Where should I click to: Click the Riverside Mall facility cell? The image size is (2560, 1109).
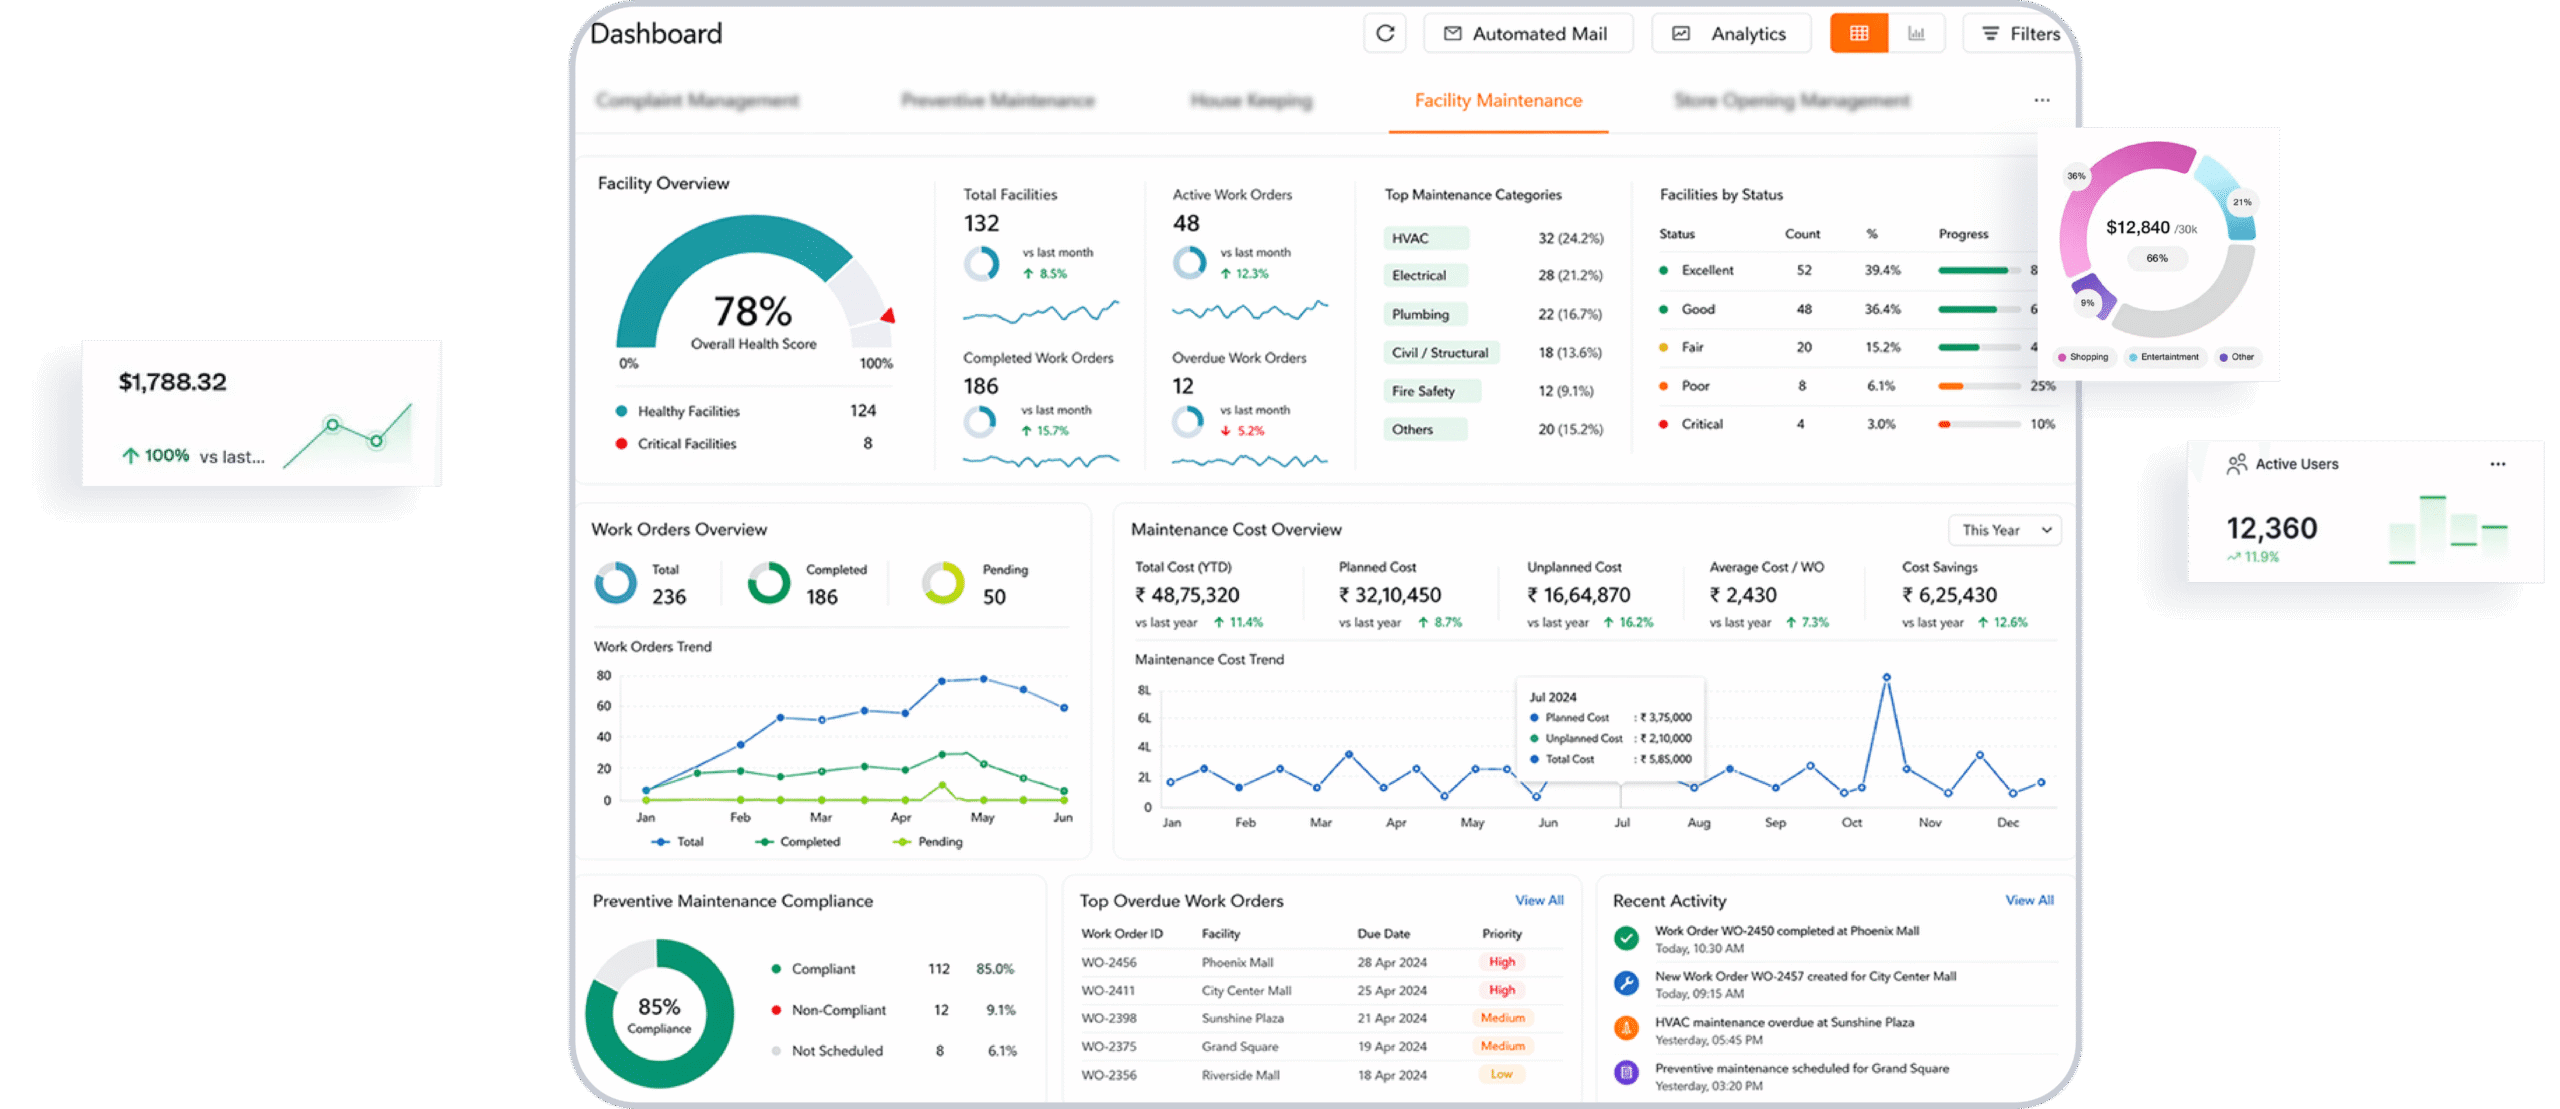click(x=1240, y=1075)
